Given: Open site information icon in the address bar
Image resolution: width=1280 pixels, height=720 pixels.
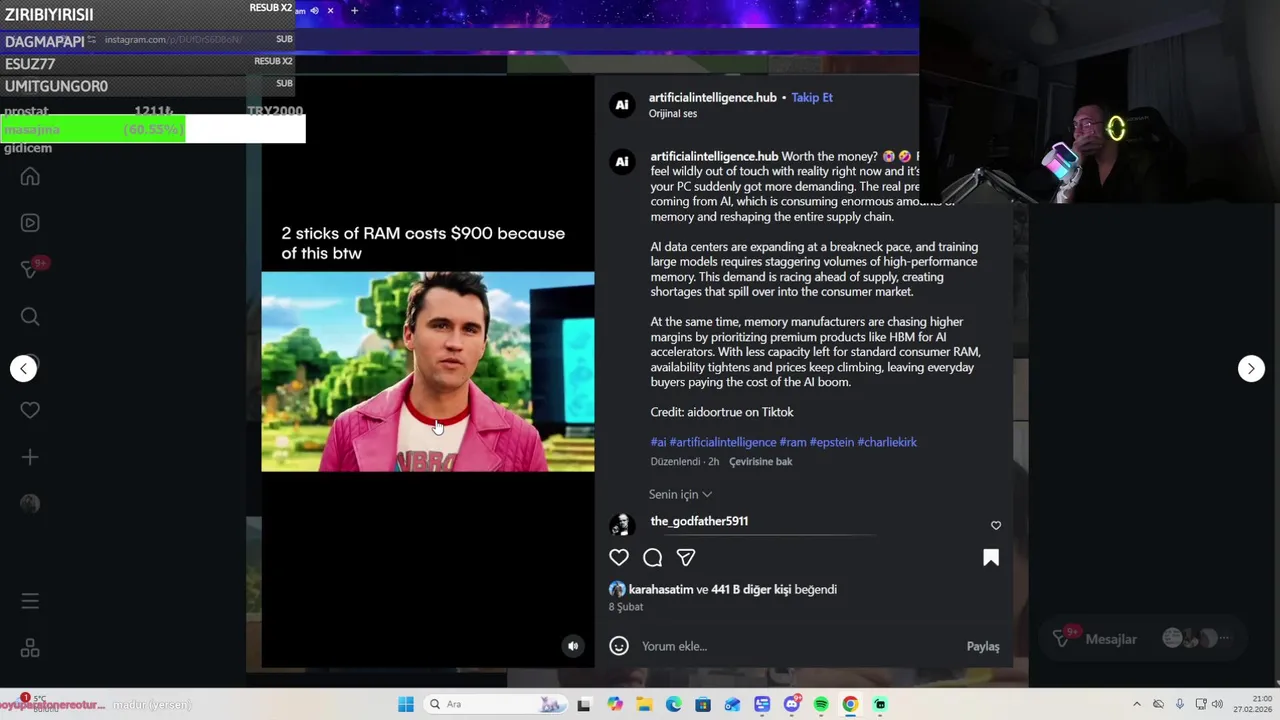Looking at the screenshot, I should pos(92,39).
